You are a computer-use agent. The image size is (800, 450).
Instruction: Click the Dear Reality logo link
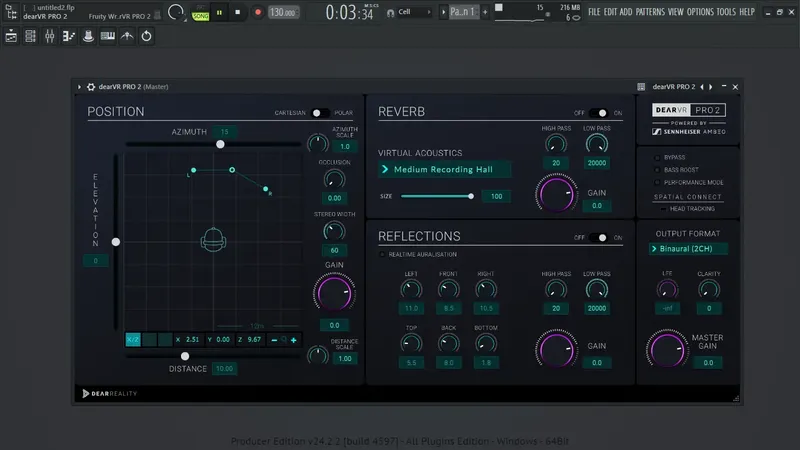click(110, 393)
